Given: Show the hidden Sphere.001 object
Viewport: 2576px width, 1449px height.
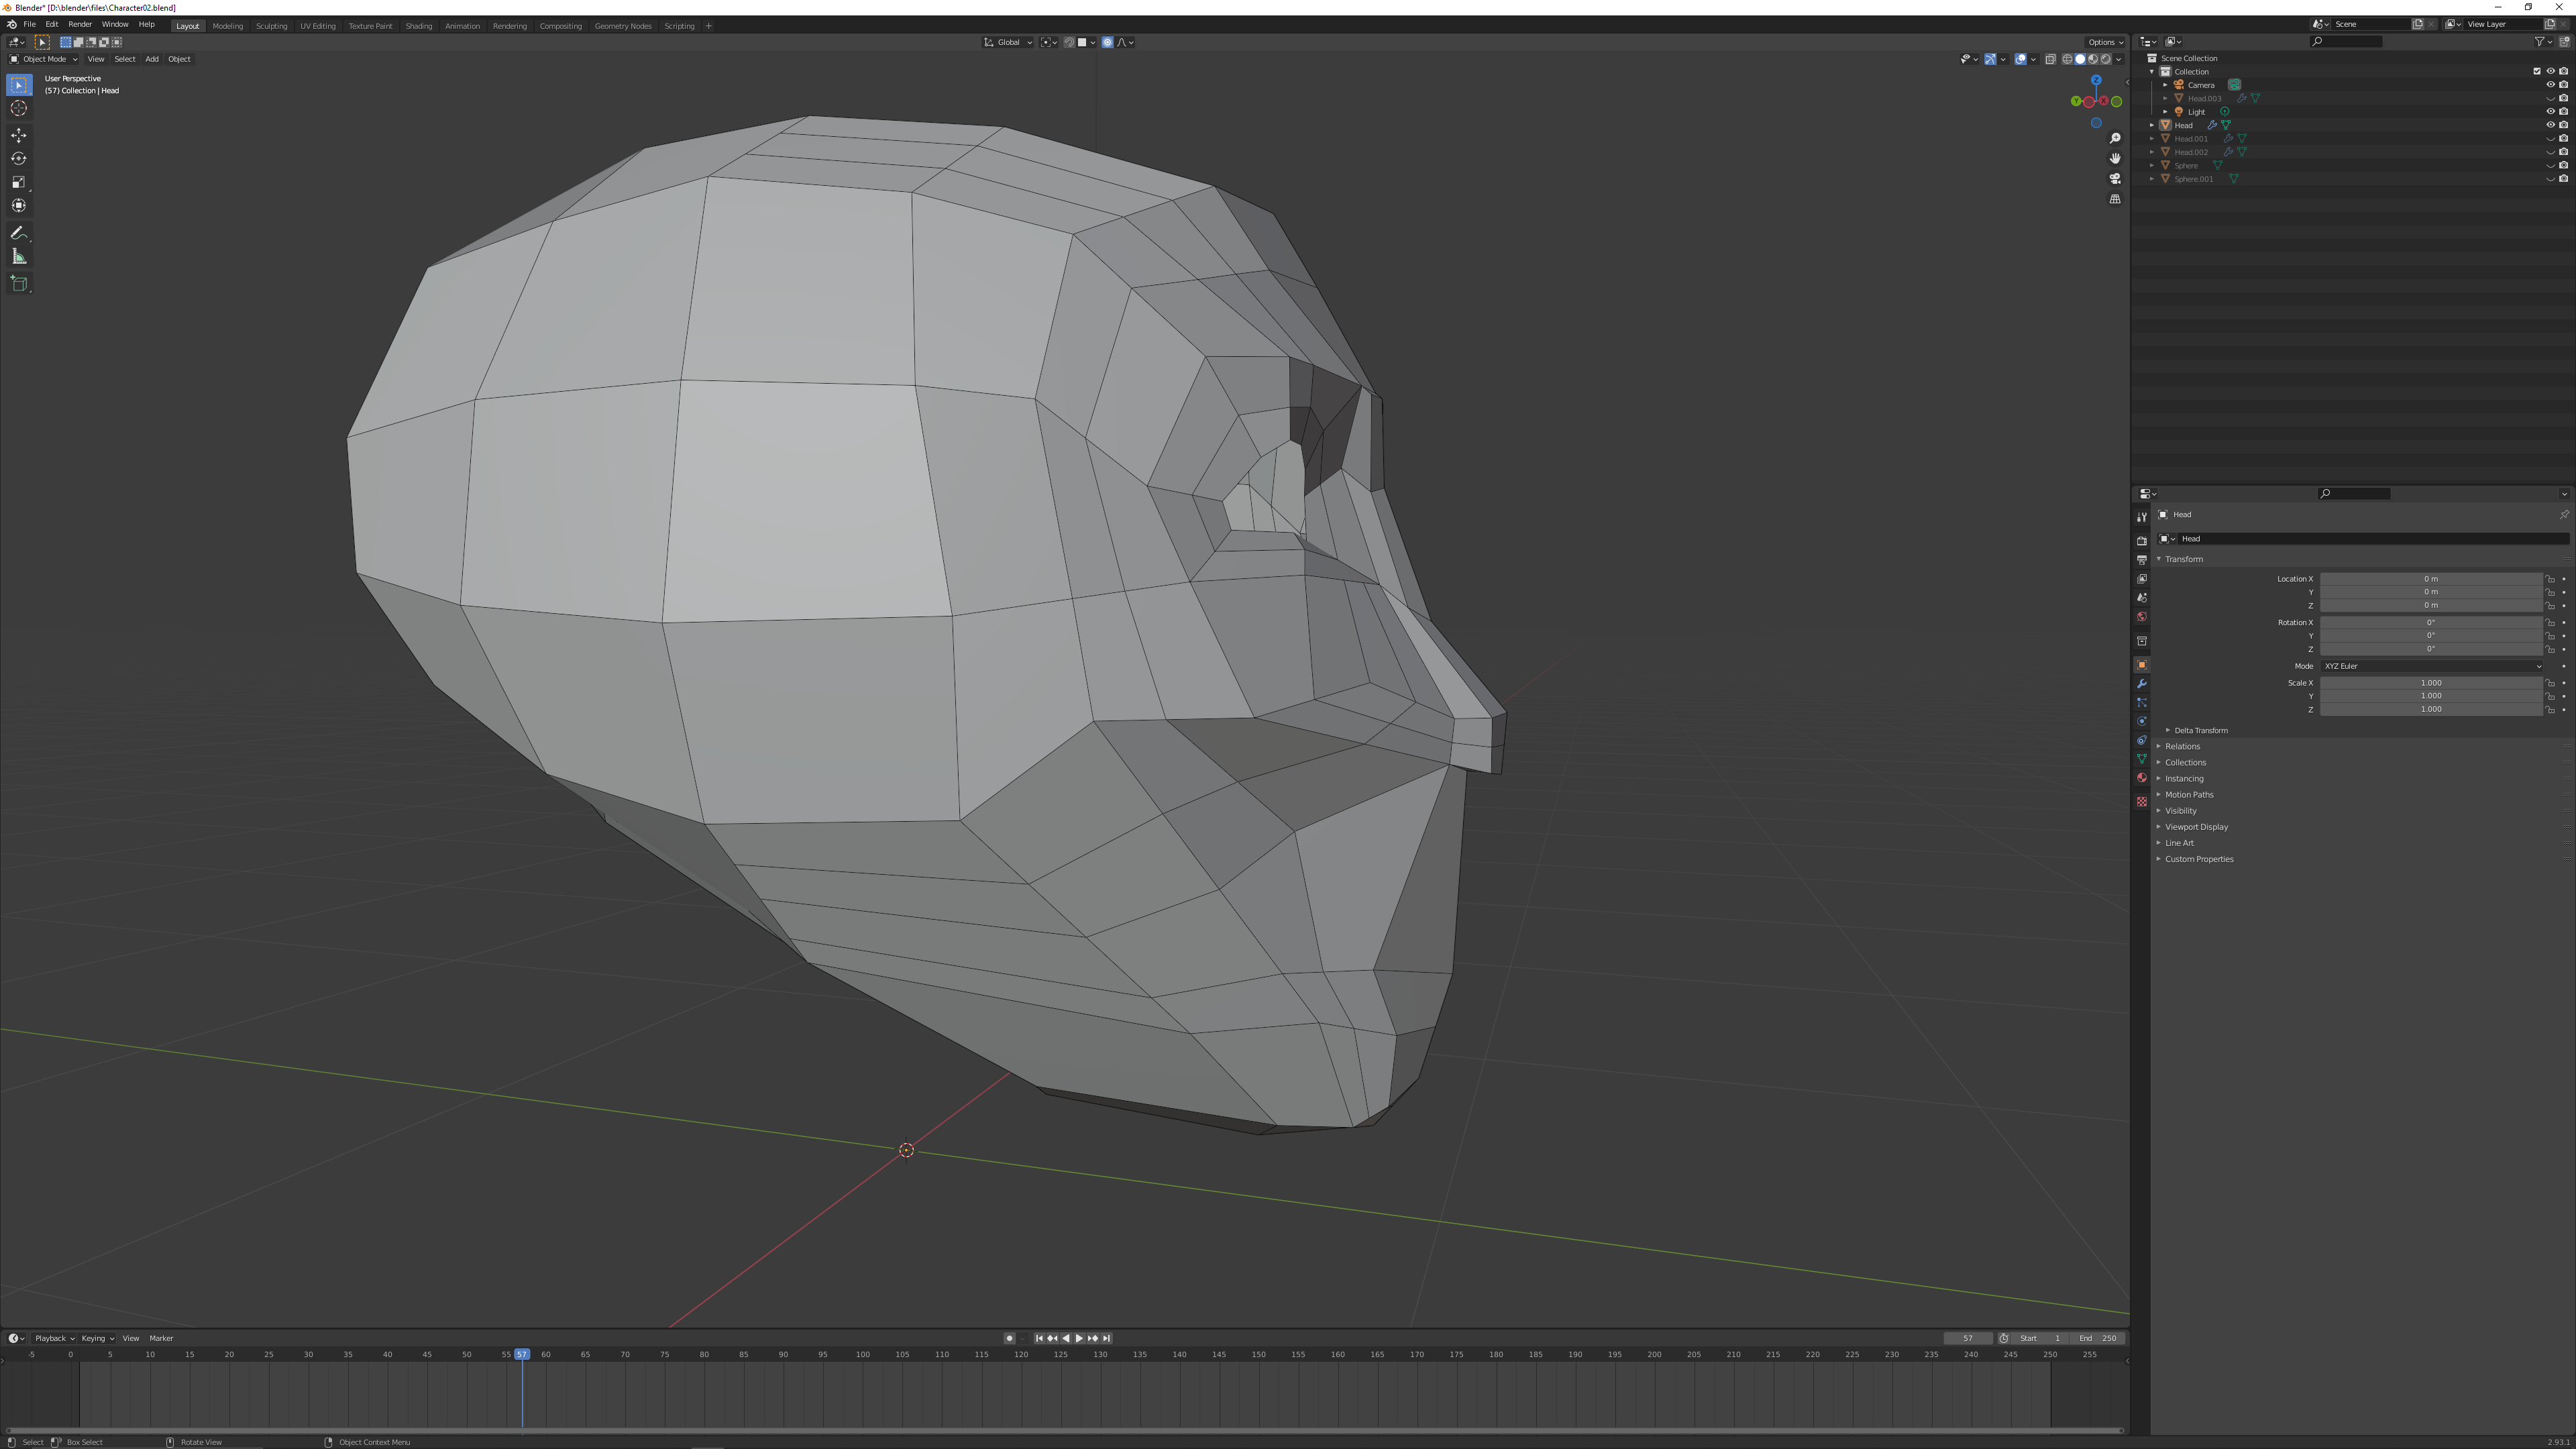Looking at the screenshot, I should [x=2550, y=179].
